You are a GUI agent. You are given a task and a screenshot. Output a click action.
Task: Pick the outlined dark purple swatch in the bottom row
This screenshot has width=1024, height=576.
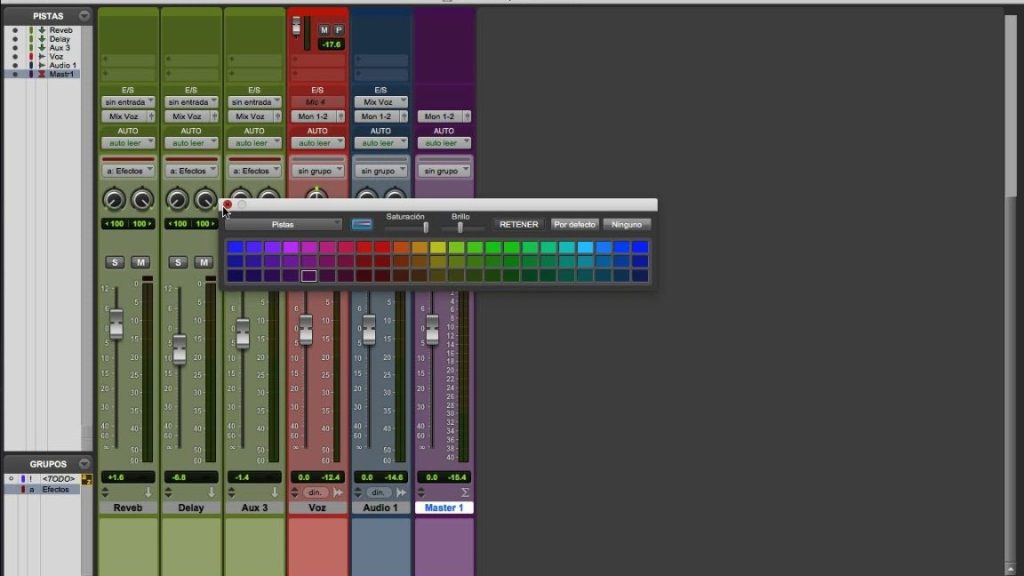click(x=309, y=276)
